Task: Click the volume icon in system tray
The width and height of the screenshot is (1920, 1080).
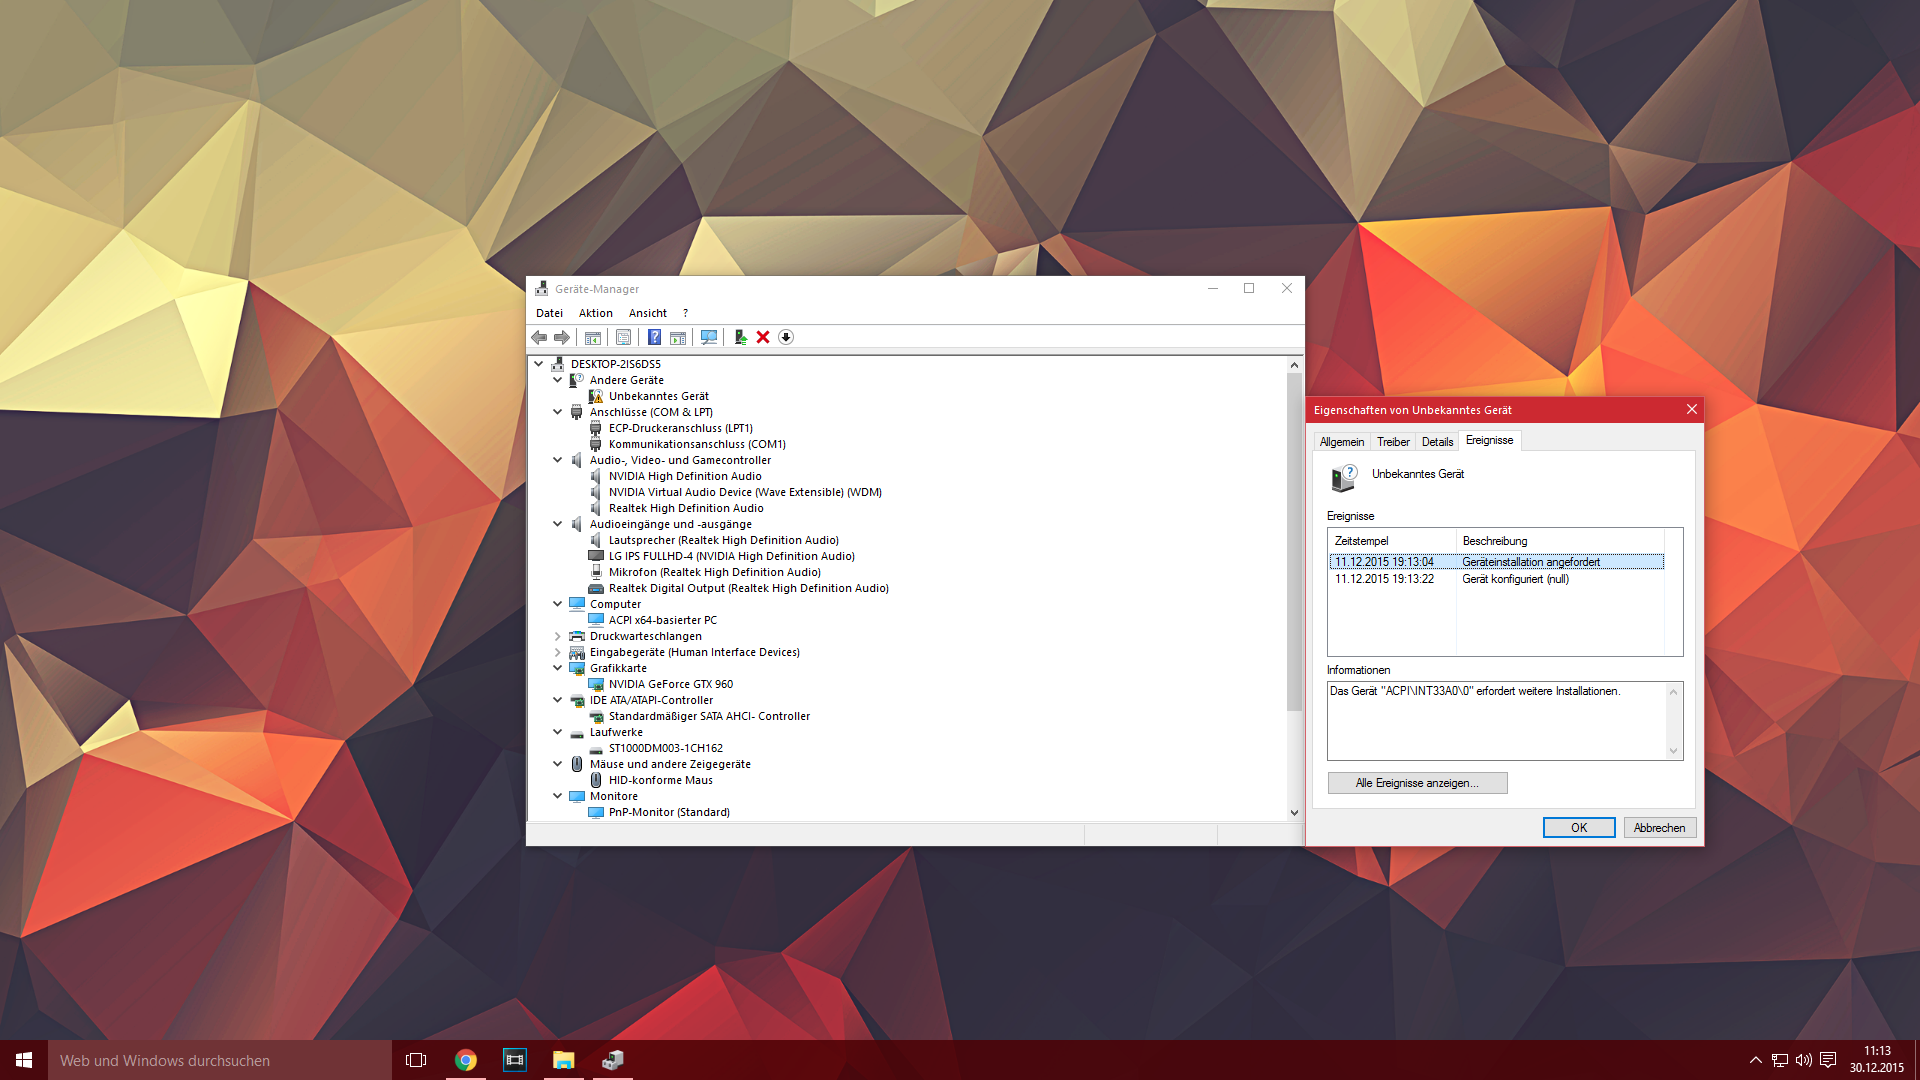Action: (1803, 1060)
